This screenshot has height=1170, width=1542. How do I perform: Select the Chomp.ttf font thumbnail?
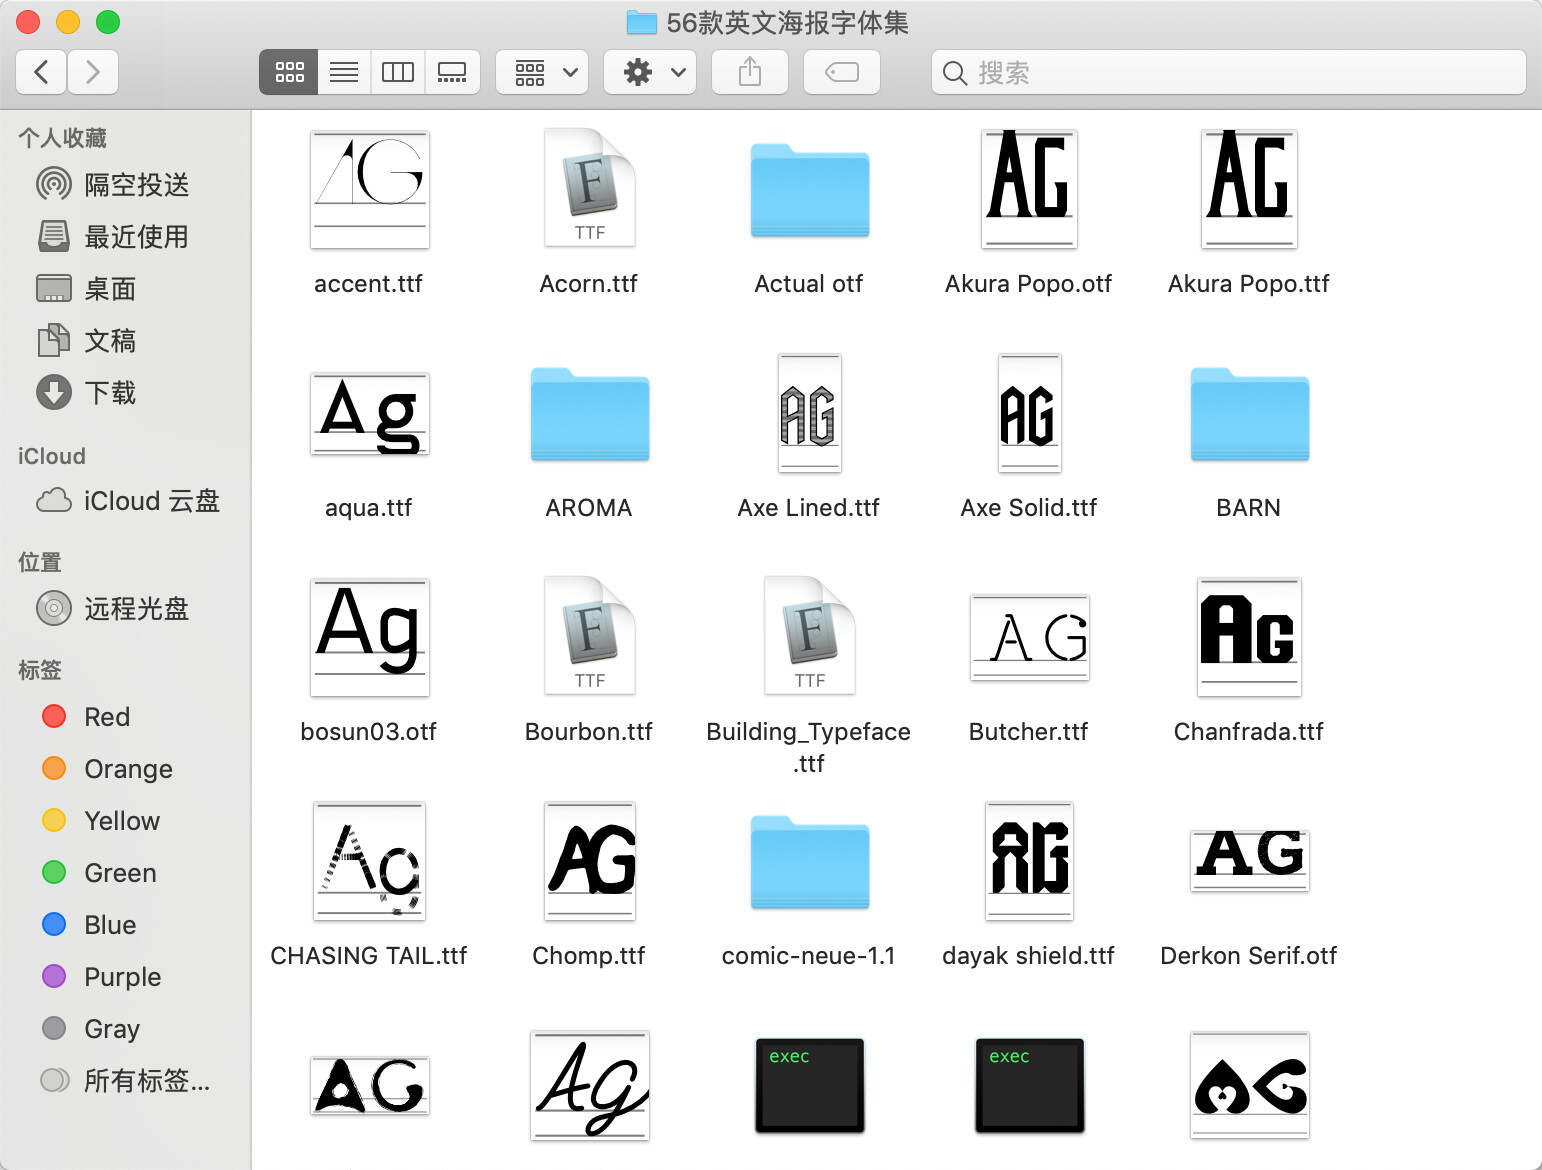point(589,860)
